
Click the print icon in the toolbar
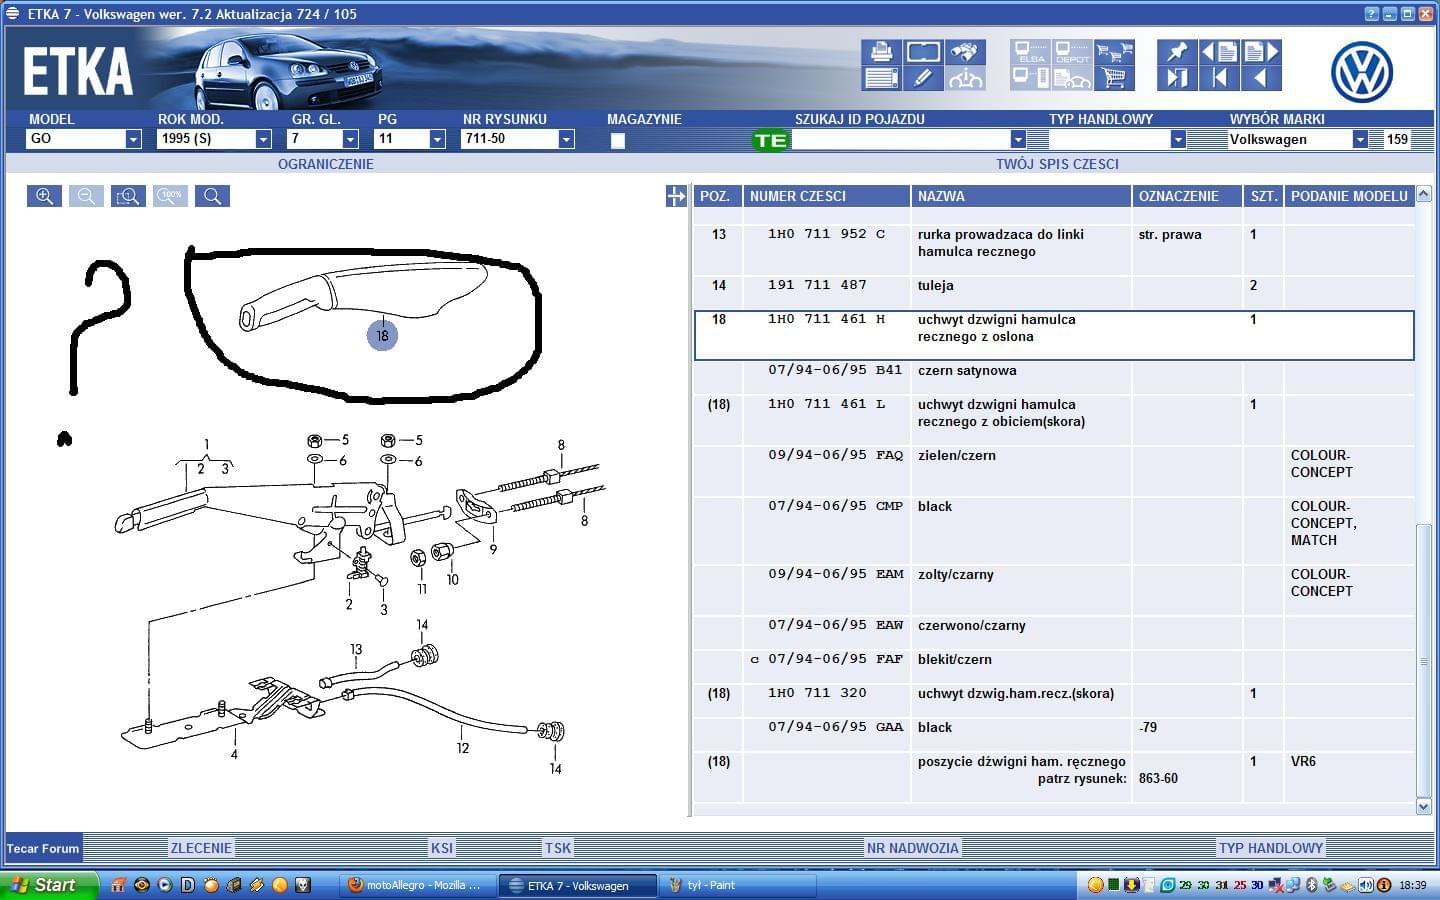coord(881,52)
